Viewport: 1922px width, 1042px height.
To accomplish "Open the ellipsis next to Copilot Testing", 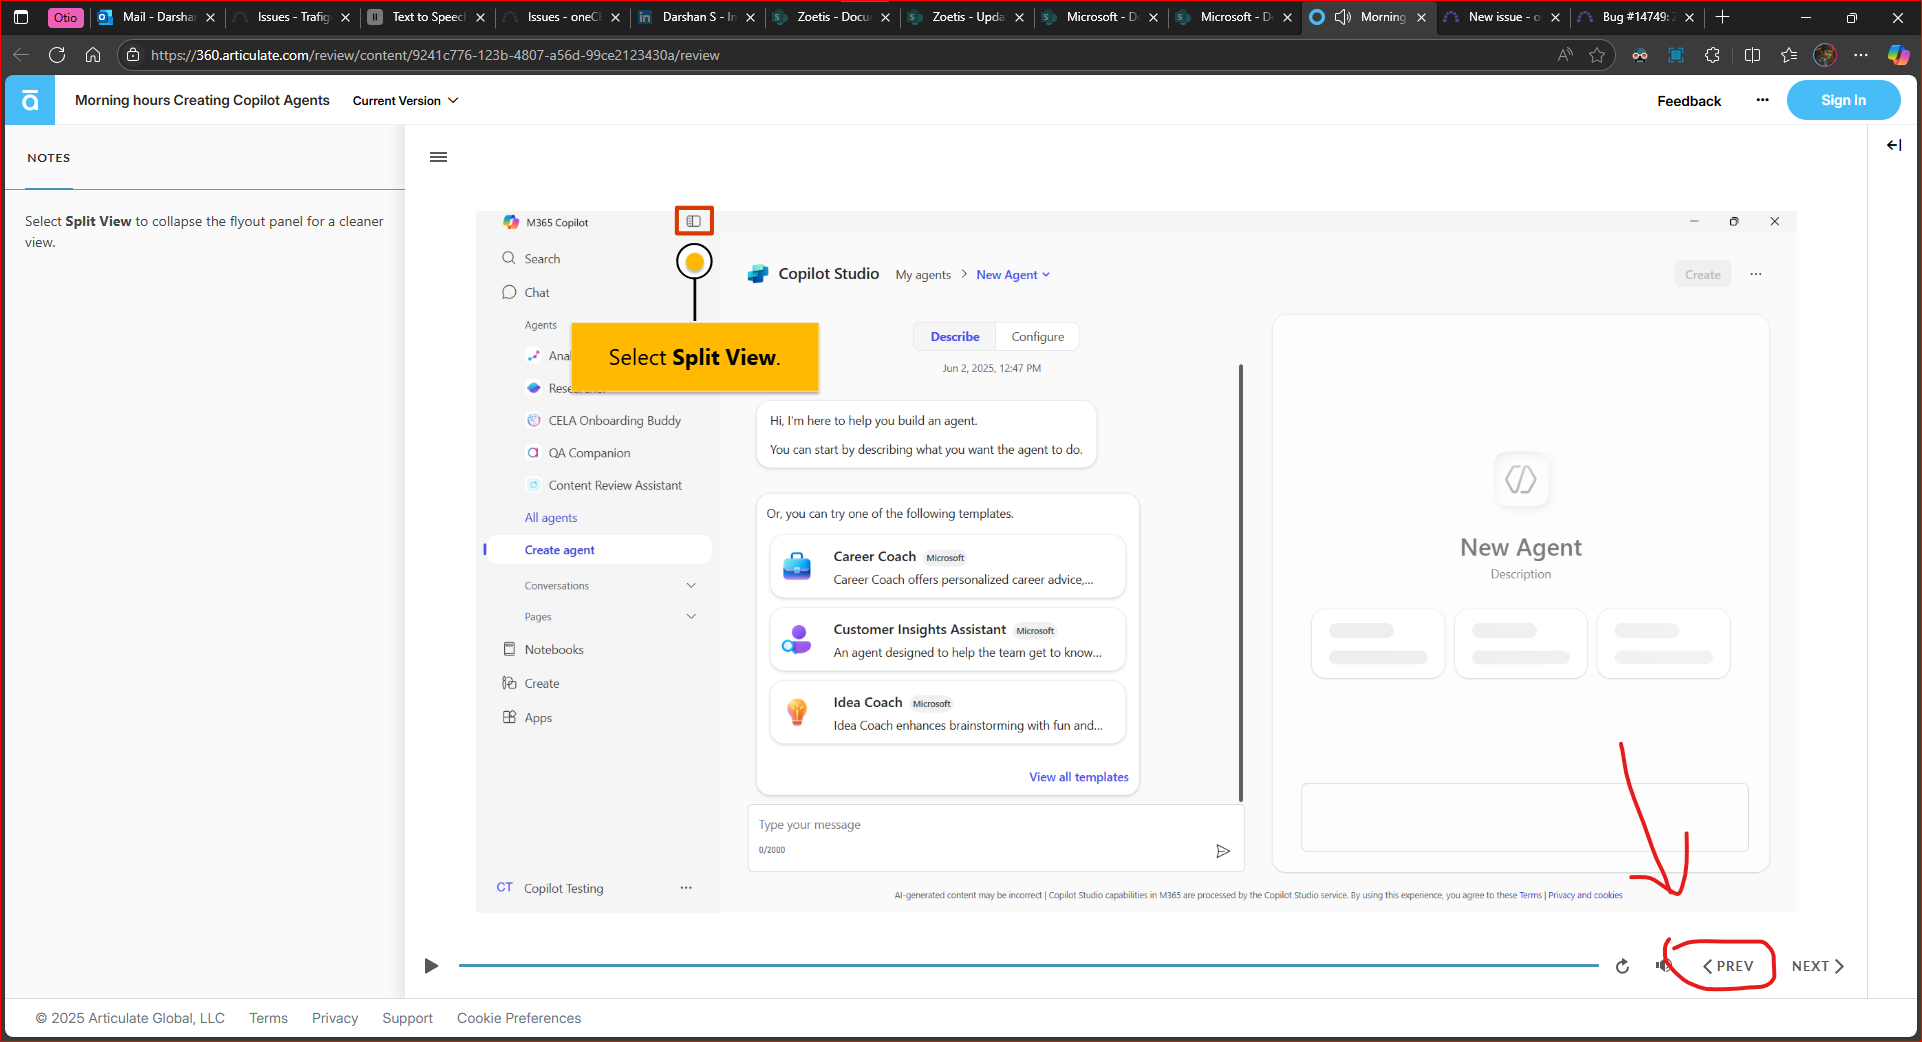I will tap(686, 888).
